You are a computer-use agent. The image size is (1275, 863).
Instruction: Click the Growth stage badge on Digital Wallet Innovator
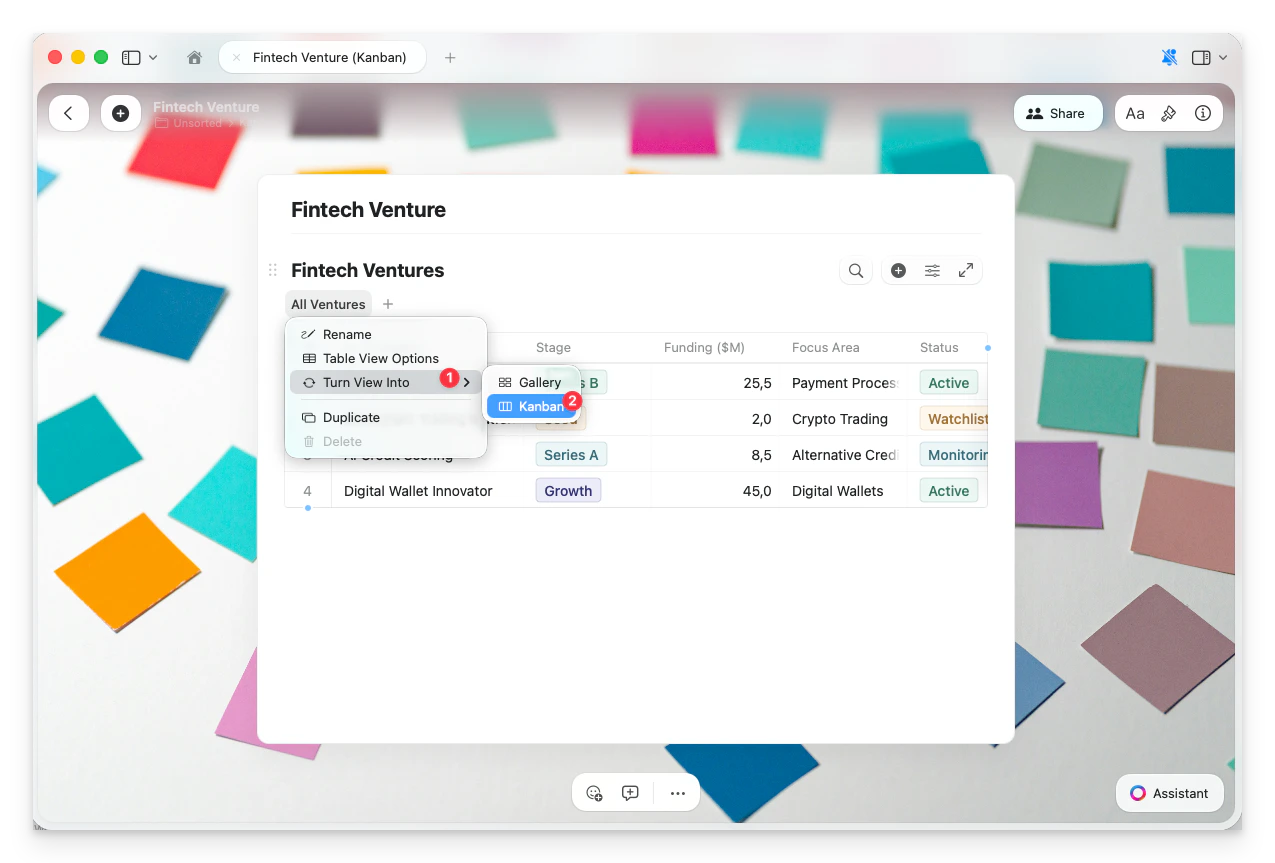pos(567,490)
